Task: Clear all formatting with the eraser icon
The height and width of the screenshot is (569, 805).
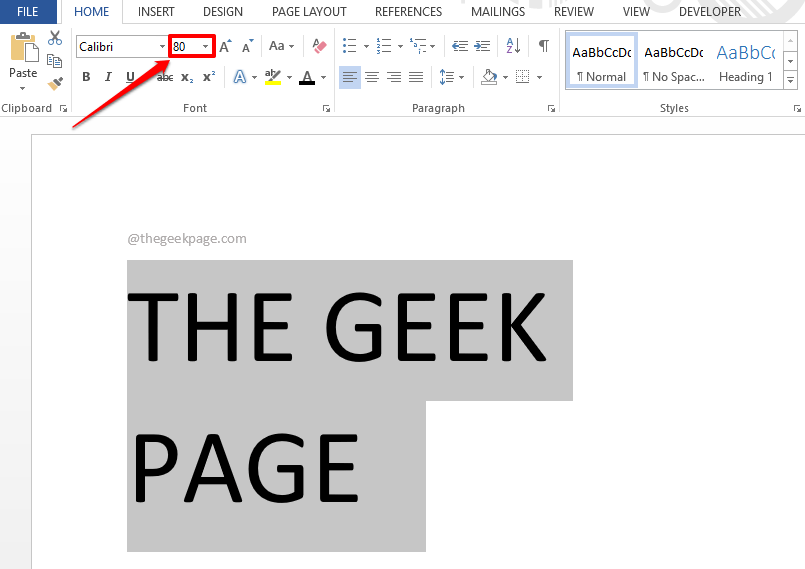Action: 319,47
